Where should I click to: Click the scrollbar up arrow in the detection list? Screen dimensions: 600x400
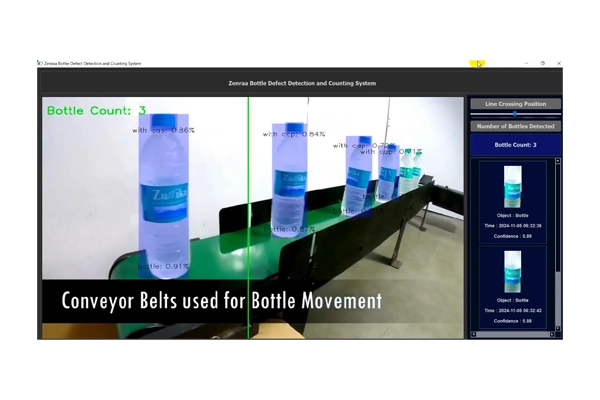pos(558,163)
